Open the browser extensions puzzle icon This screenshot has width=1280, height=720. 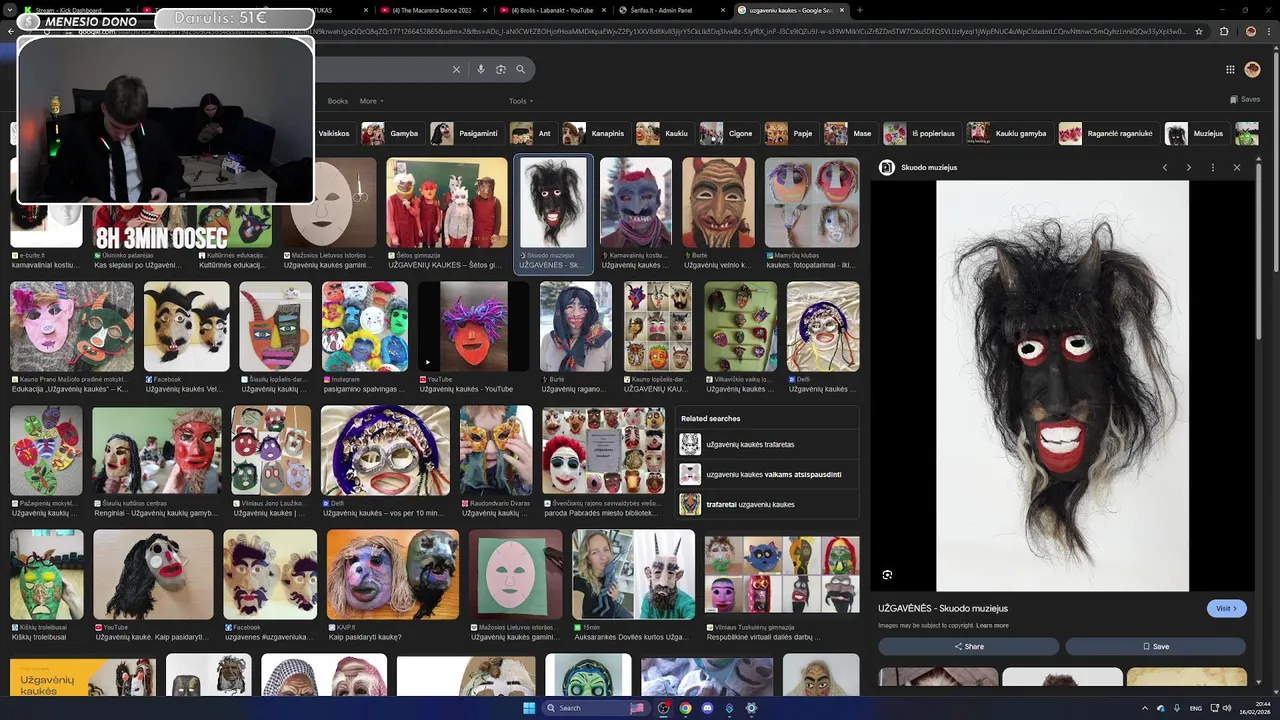(1224, 31)
